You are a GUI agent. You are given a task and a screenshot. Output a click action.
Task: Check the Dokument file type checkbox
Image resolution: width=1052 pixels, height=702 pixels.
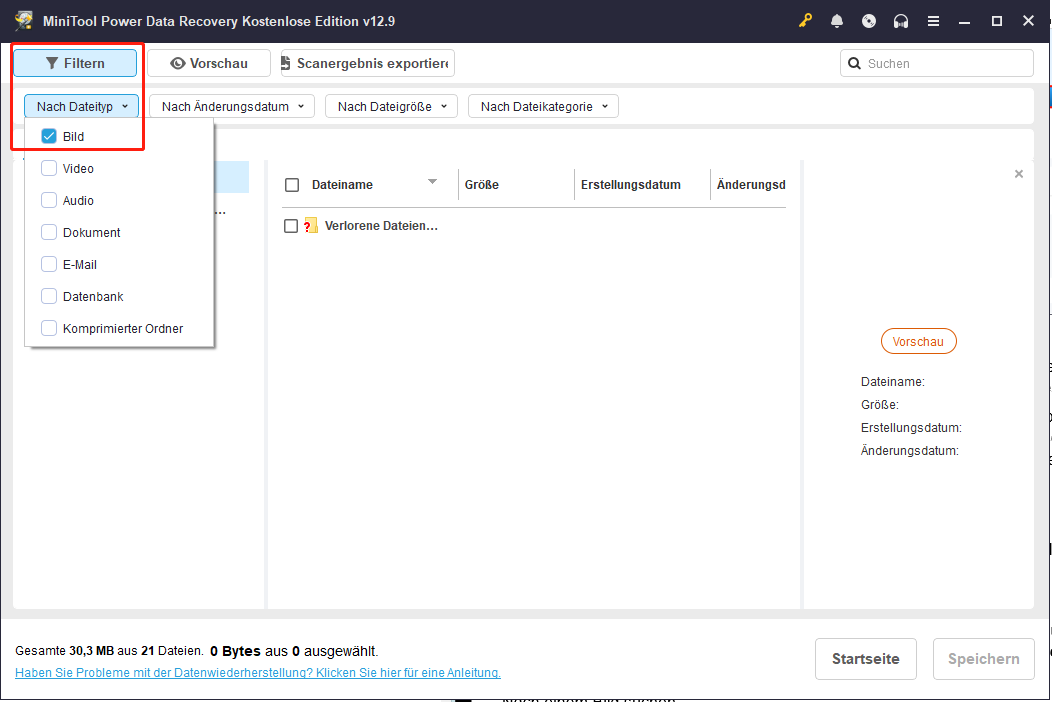(49, 232)
